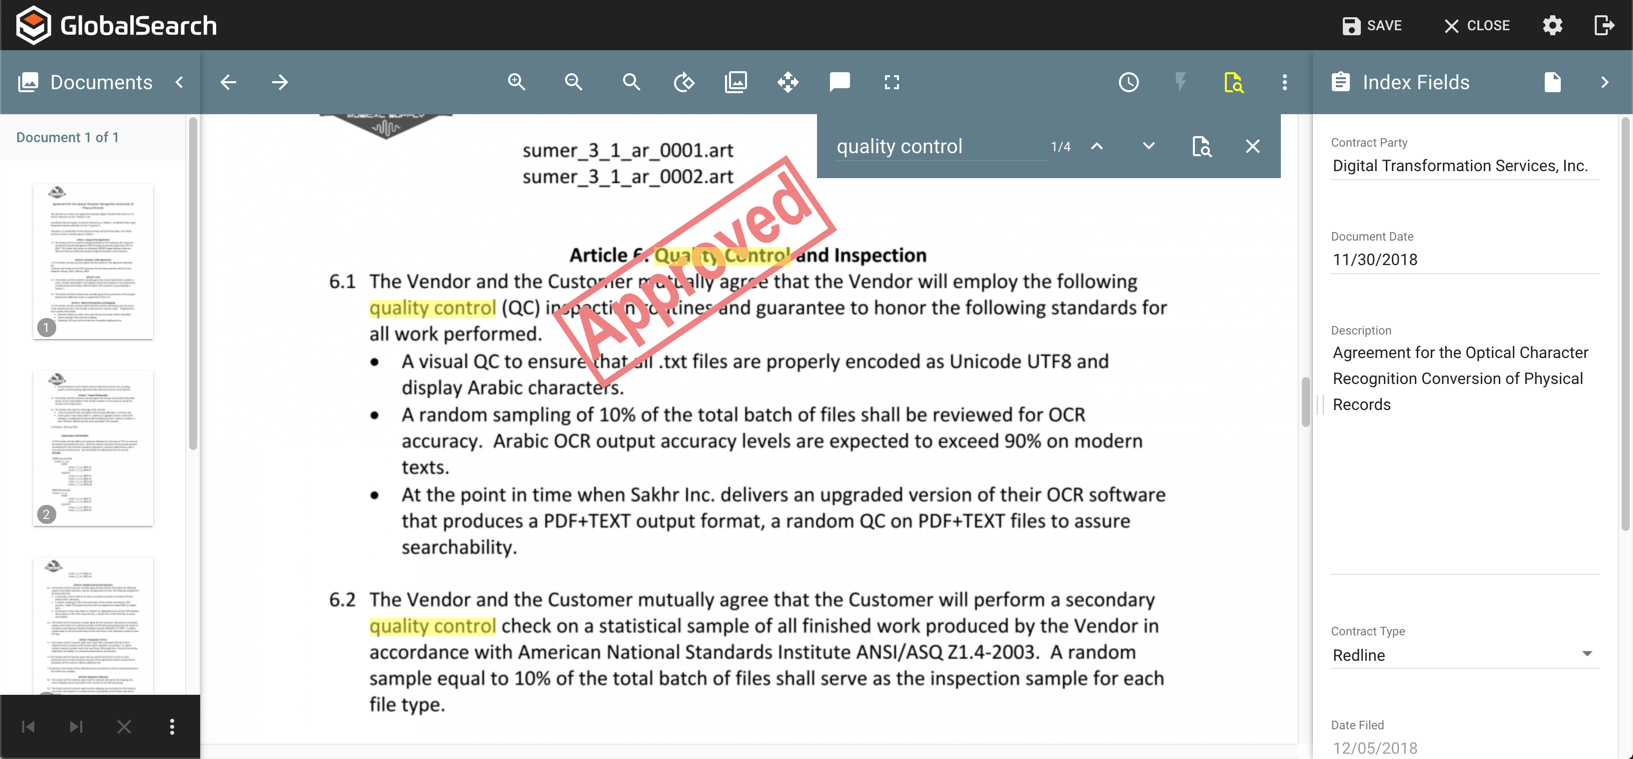Enter fullscreen view mode

pos(892,82)
